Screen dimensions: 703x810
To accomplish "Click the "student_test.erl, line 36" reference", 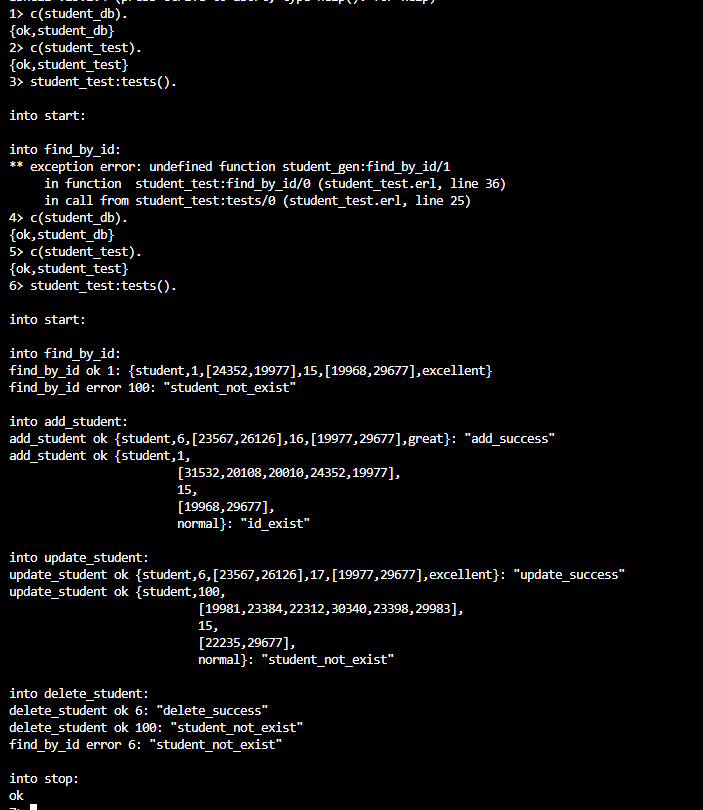I will [x=417, y=184].
